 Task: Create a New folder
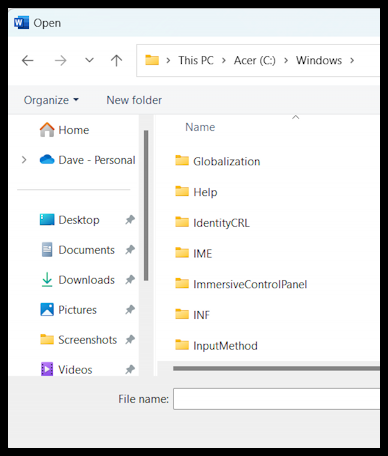tap(134, 100)
